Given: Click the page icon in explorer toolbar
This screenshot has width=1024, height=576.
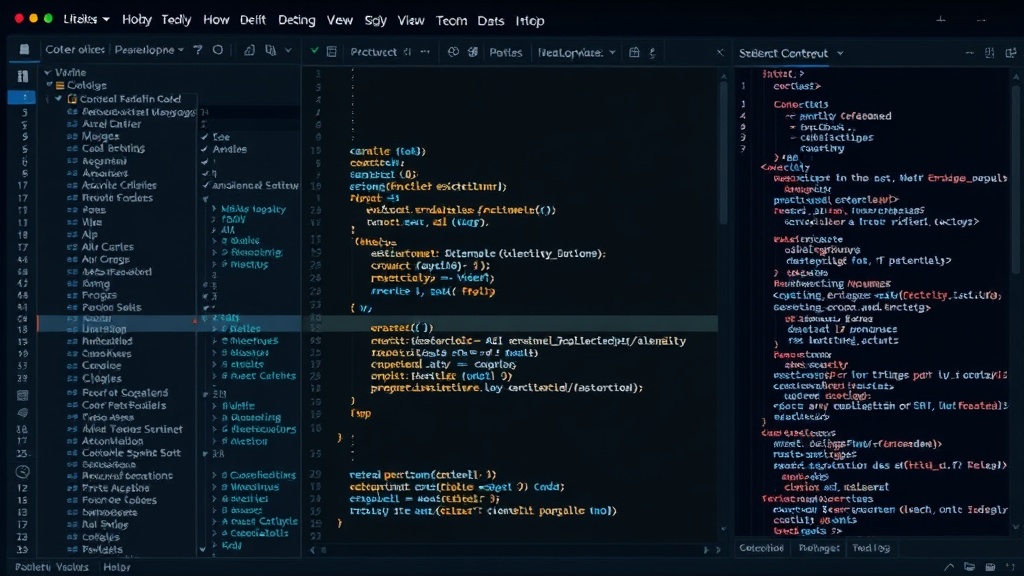Looking at the screenshot, I should coord(249,50).
